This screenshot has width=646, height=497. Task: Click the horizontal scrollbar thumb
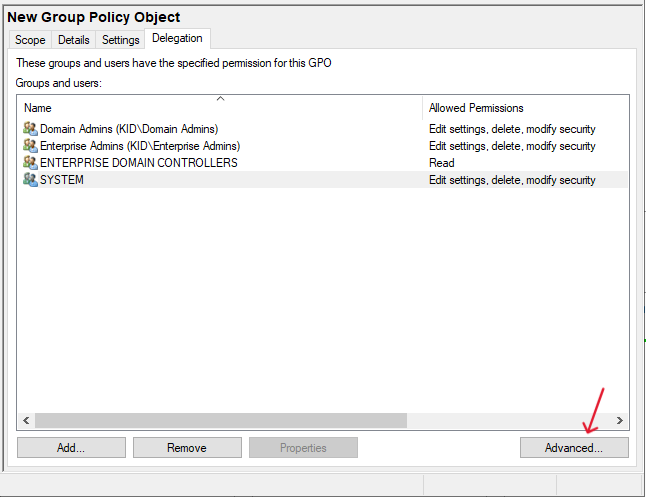pos(220,421)
